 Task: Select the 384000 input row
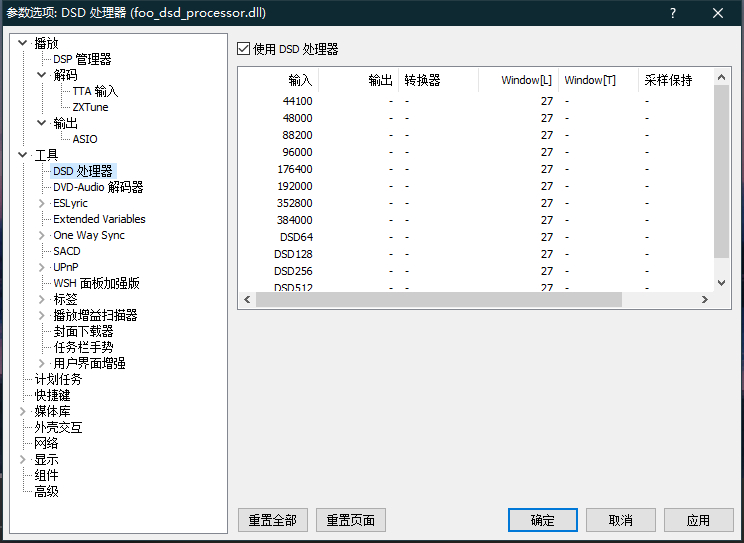[476, 220]
